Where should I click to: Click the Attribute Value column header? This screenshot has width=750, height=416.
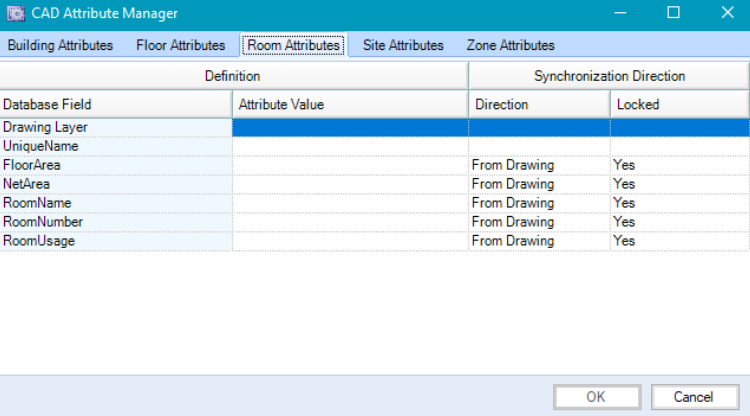click(x=350, y=104)
